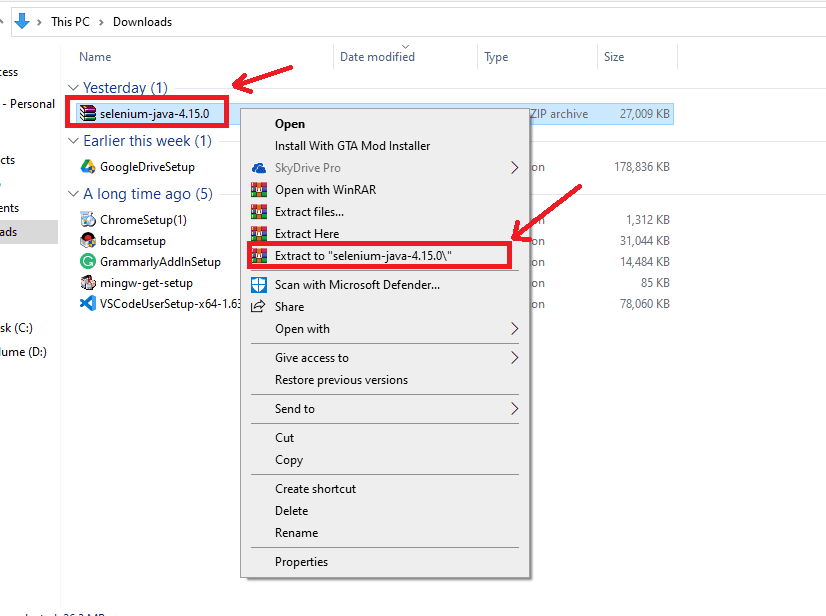The image size is (826, 616).
Task: Click the VSCodeUserSetup installer icon
Action: click(x=88, y=304)
